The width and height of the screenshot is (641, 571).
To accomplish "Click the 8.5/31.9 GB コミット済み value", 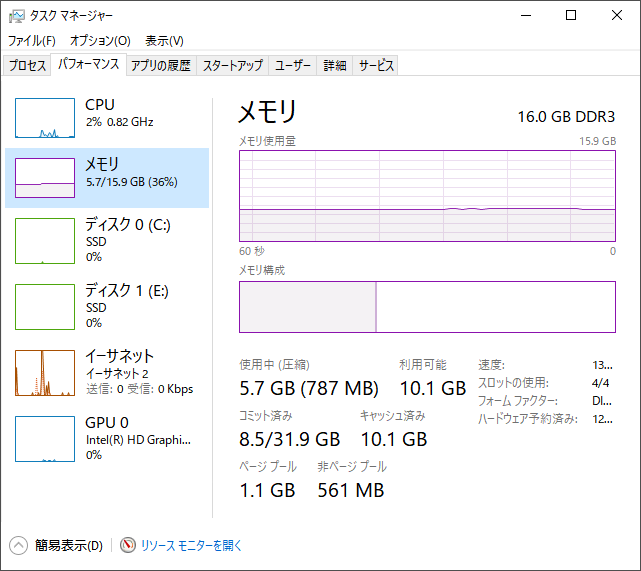I will click(x=290, y=439).
